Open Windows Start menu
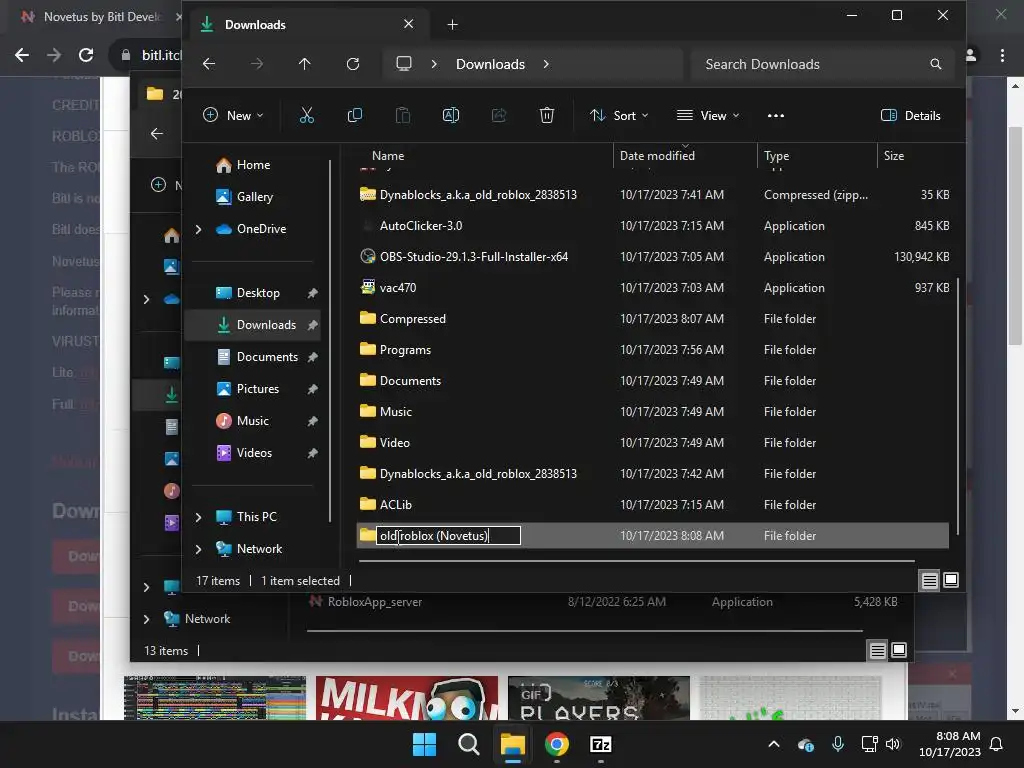1024x768 pixels. (424, 744)
